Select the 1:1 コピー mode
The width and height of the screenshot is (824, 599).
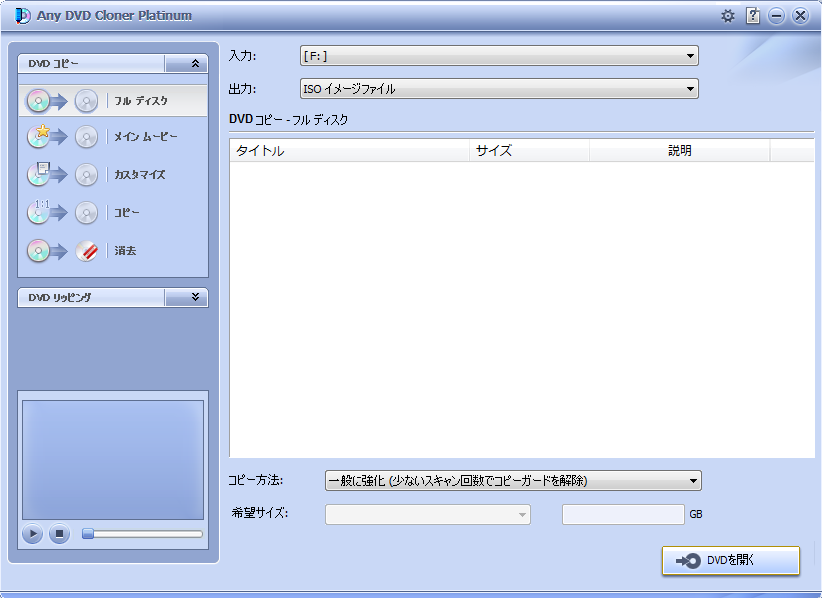click(113, 213)
